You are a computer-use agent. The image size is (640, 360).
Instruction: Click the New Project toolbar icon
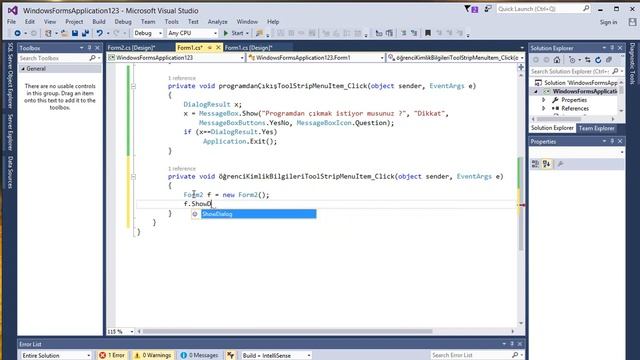[48, 33]
